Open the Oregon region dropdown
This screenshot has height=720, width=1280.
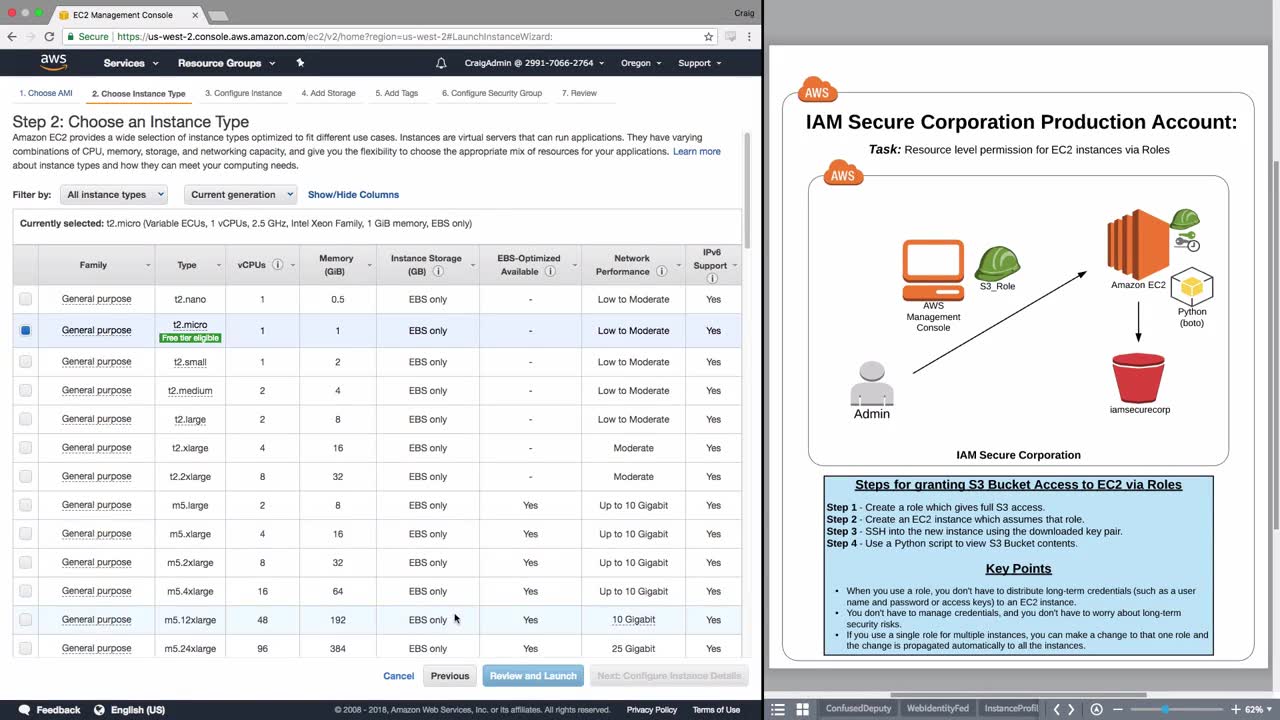pos(641,63)
